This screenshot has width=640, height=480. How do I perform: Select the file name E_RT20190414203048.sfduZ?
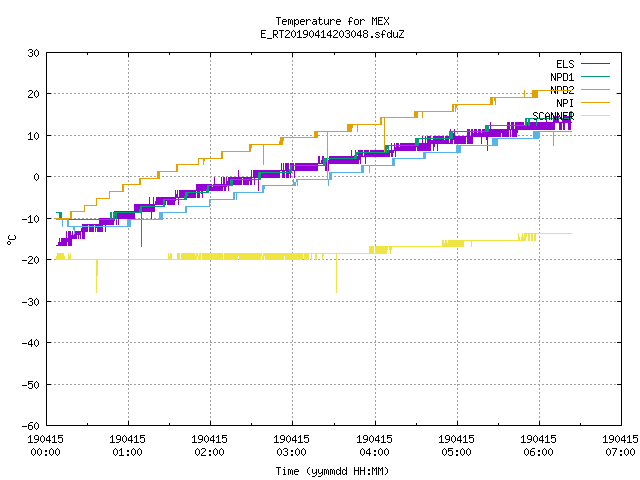click(x=332, y=34)
